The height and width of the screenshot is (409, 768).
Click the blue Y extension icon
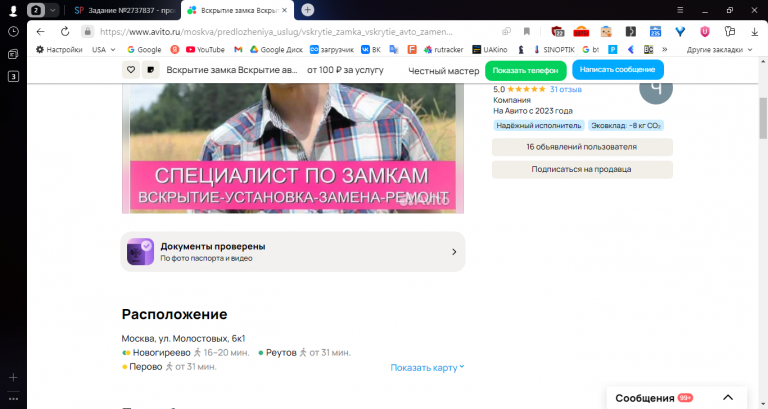pyautogui.click(x=680, y=31)
